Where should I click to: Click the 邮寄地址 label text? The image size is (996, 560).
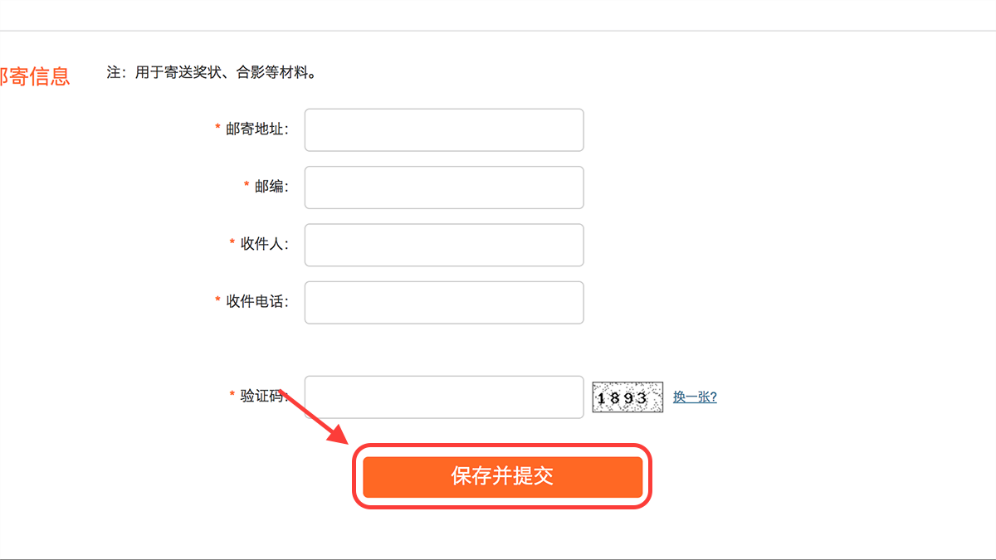coord(257,129)
